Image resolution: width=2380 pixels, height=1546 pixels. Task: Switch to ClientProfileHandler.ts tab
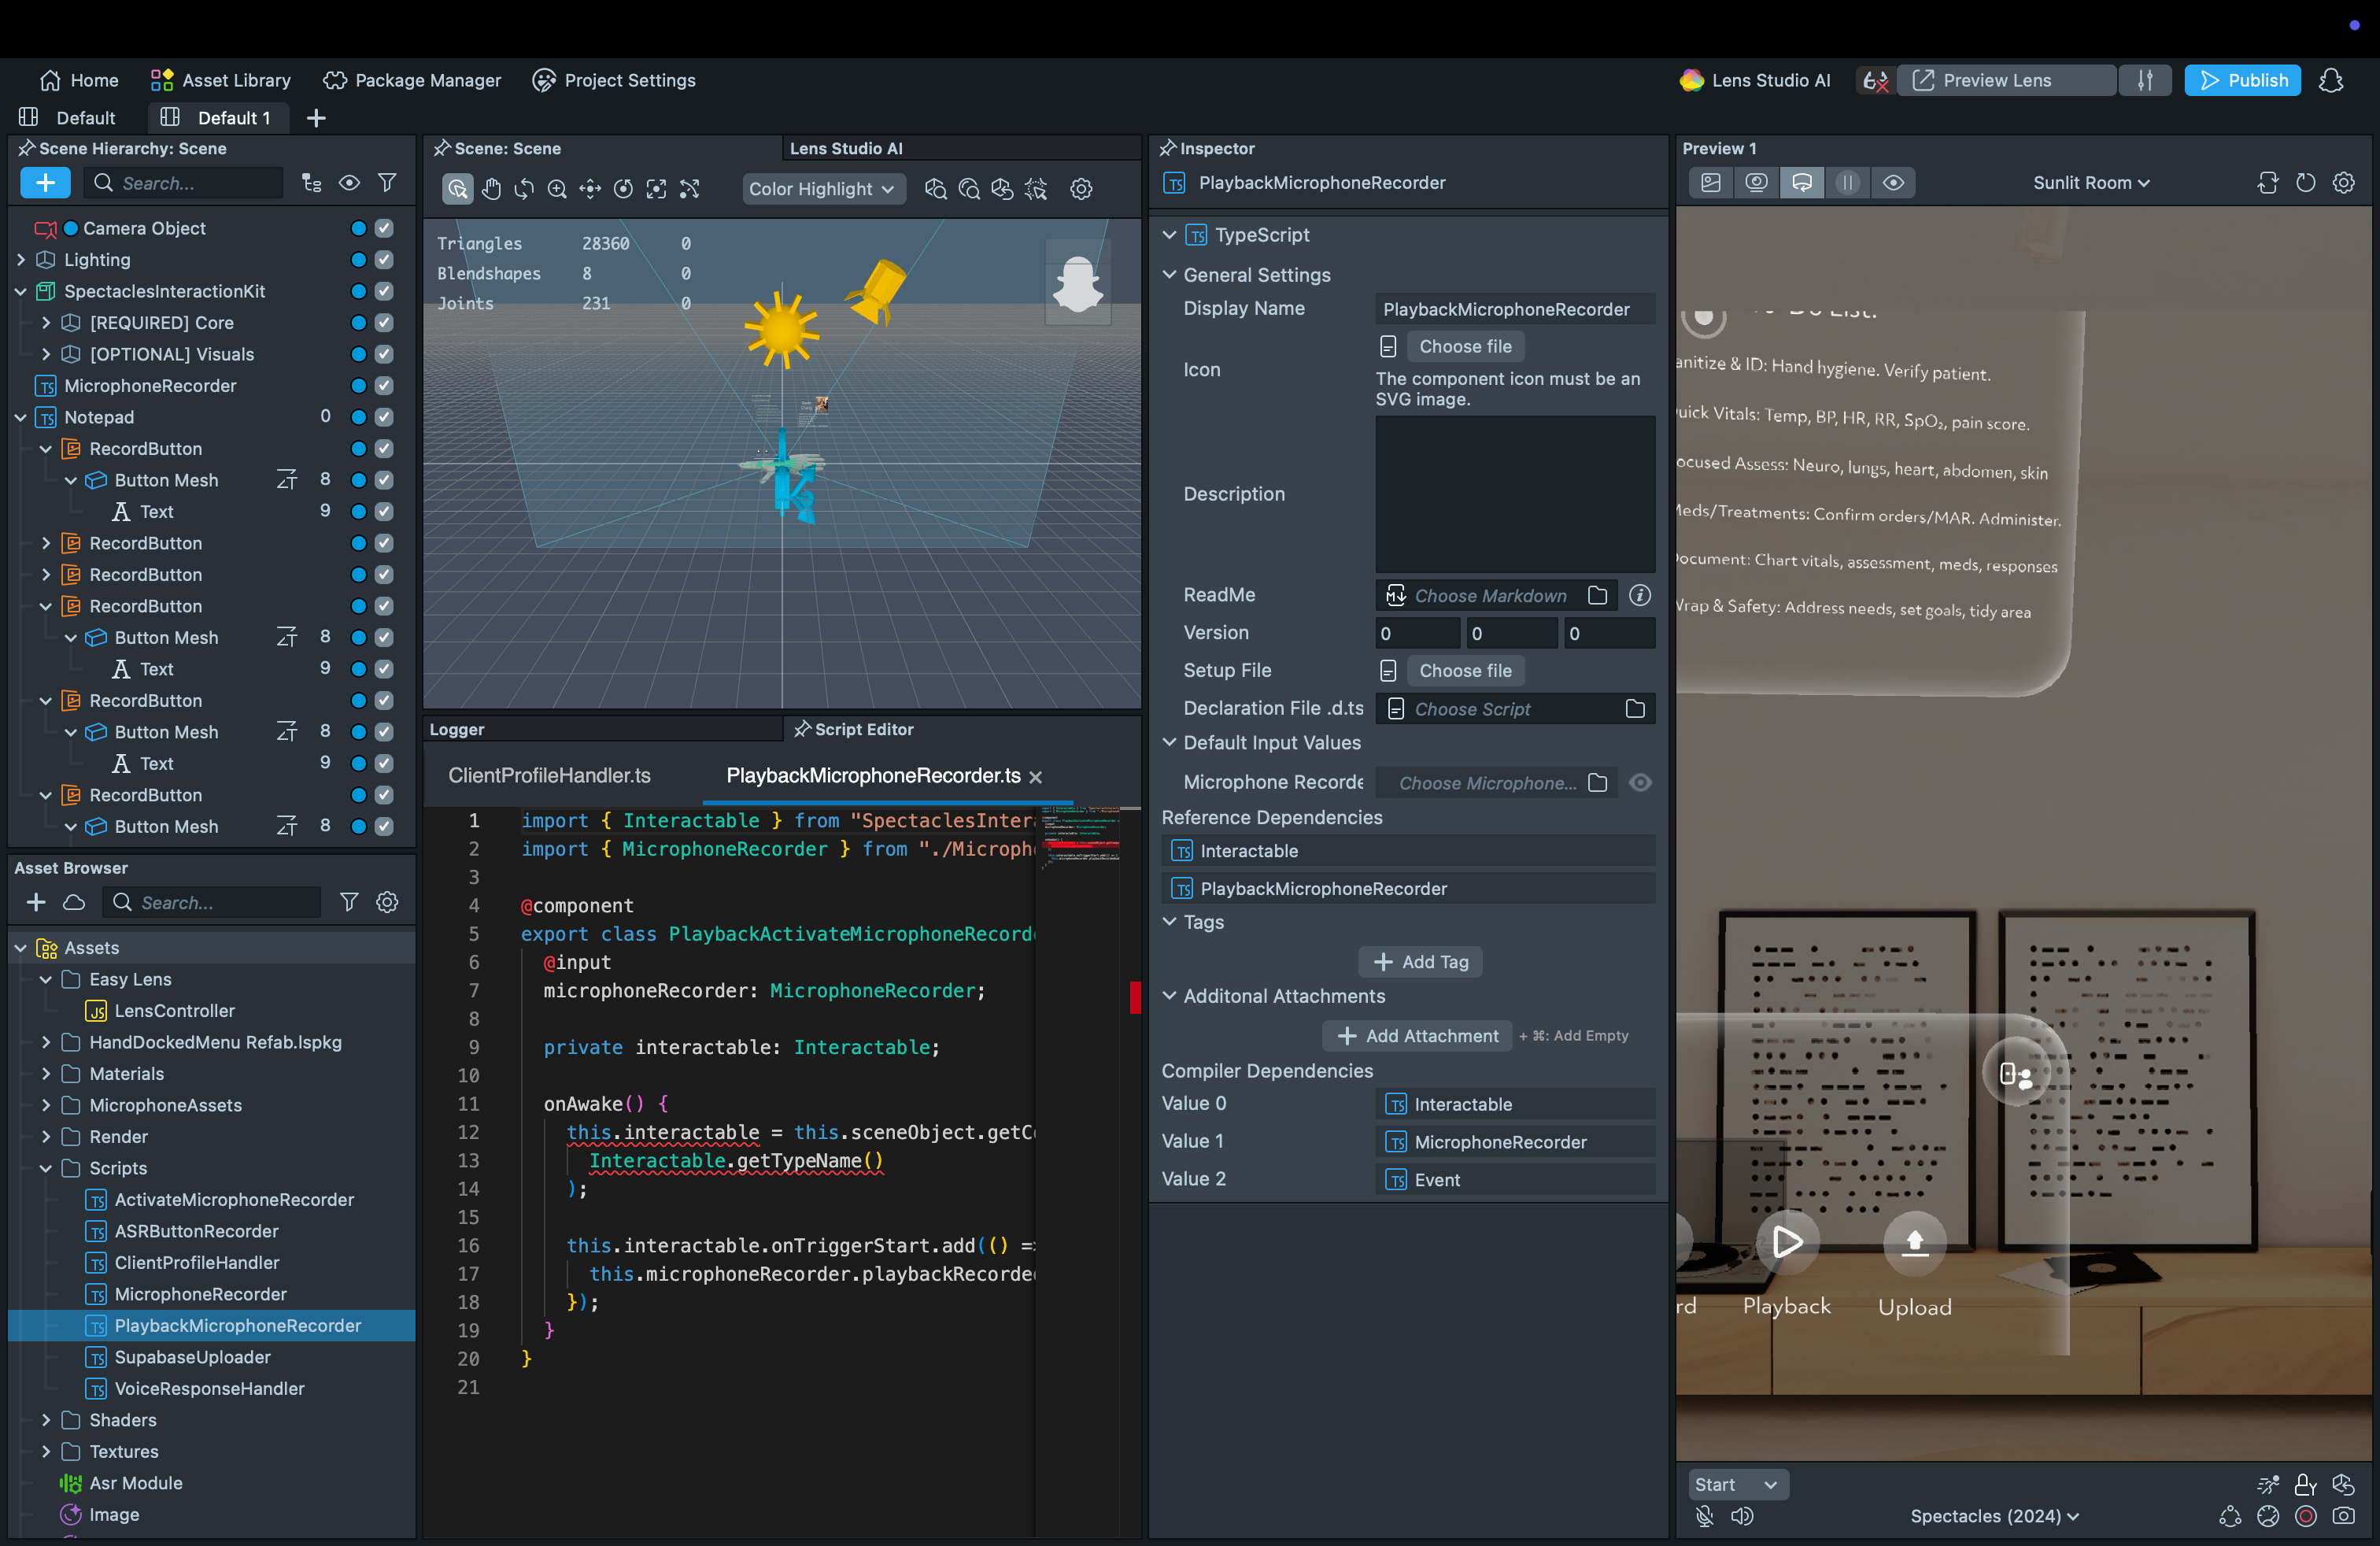click(x=549, y=775)
